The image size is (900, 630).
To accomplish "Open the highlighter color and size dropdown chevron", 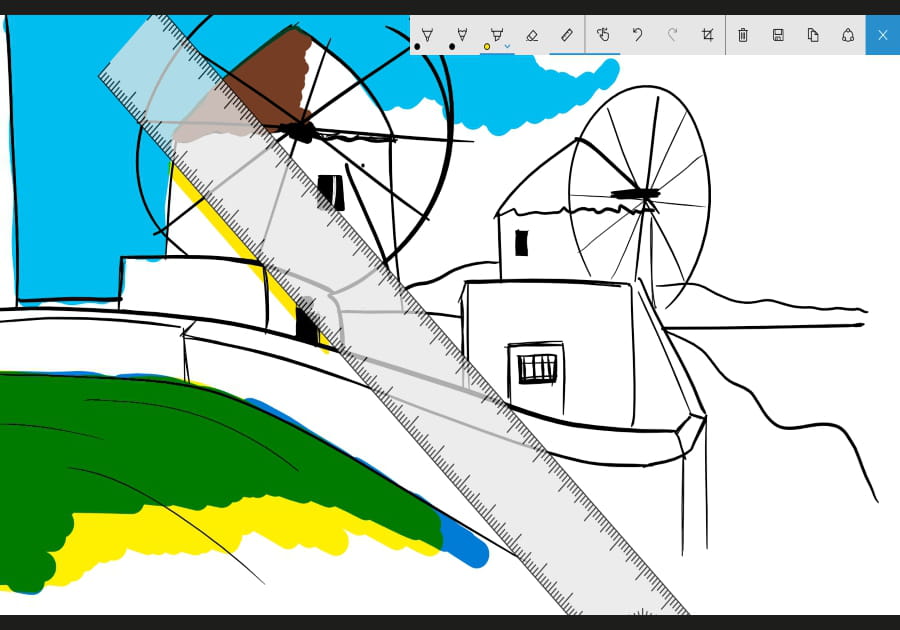I will pos(507,46).
